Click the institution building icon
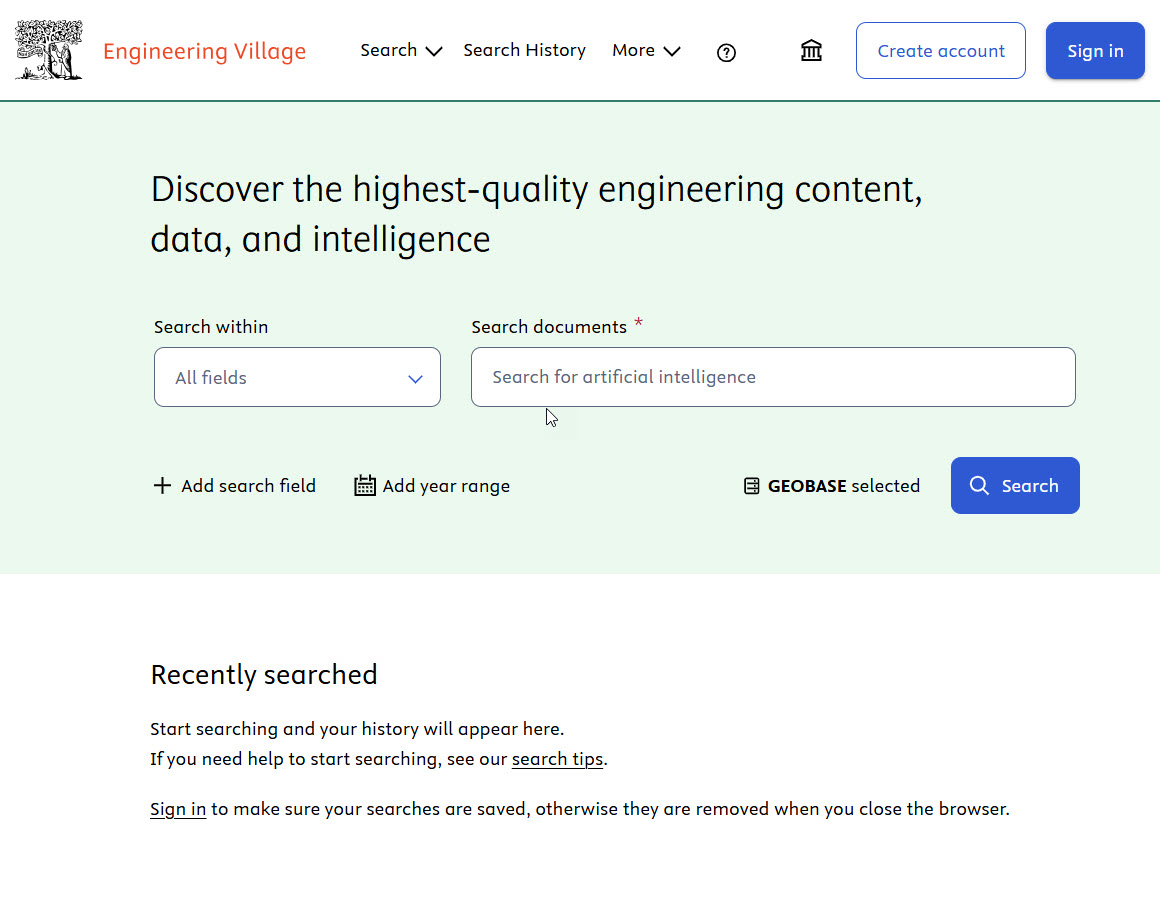 point(811,51)
